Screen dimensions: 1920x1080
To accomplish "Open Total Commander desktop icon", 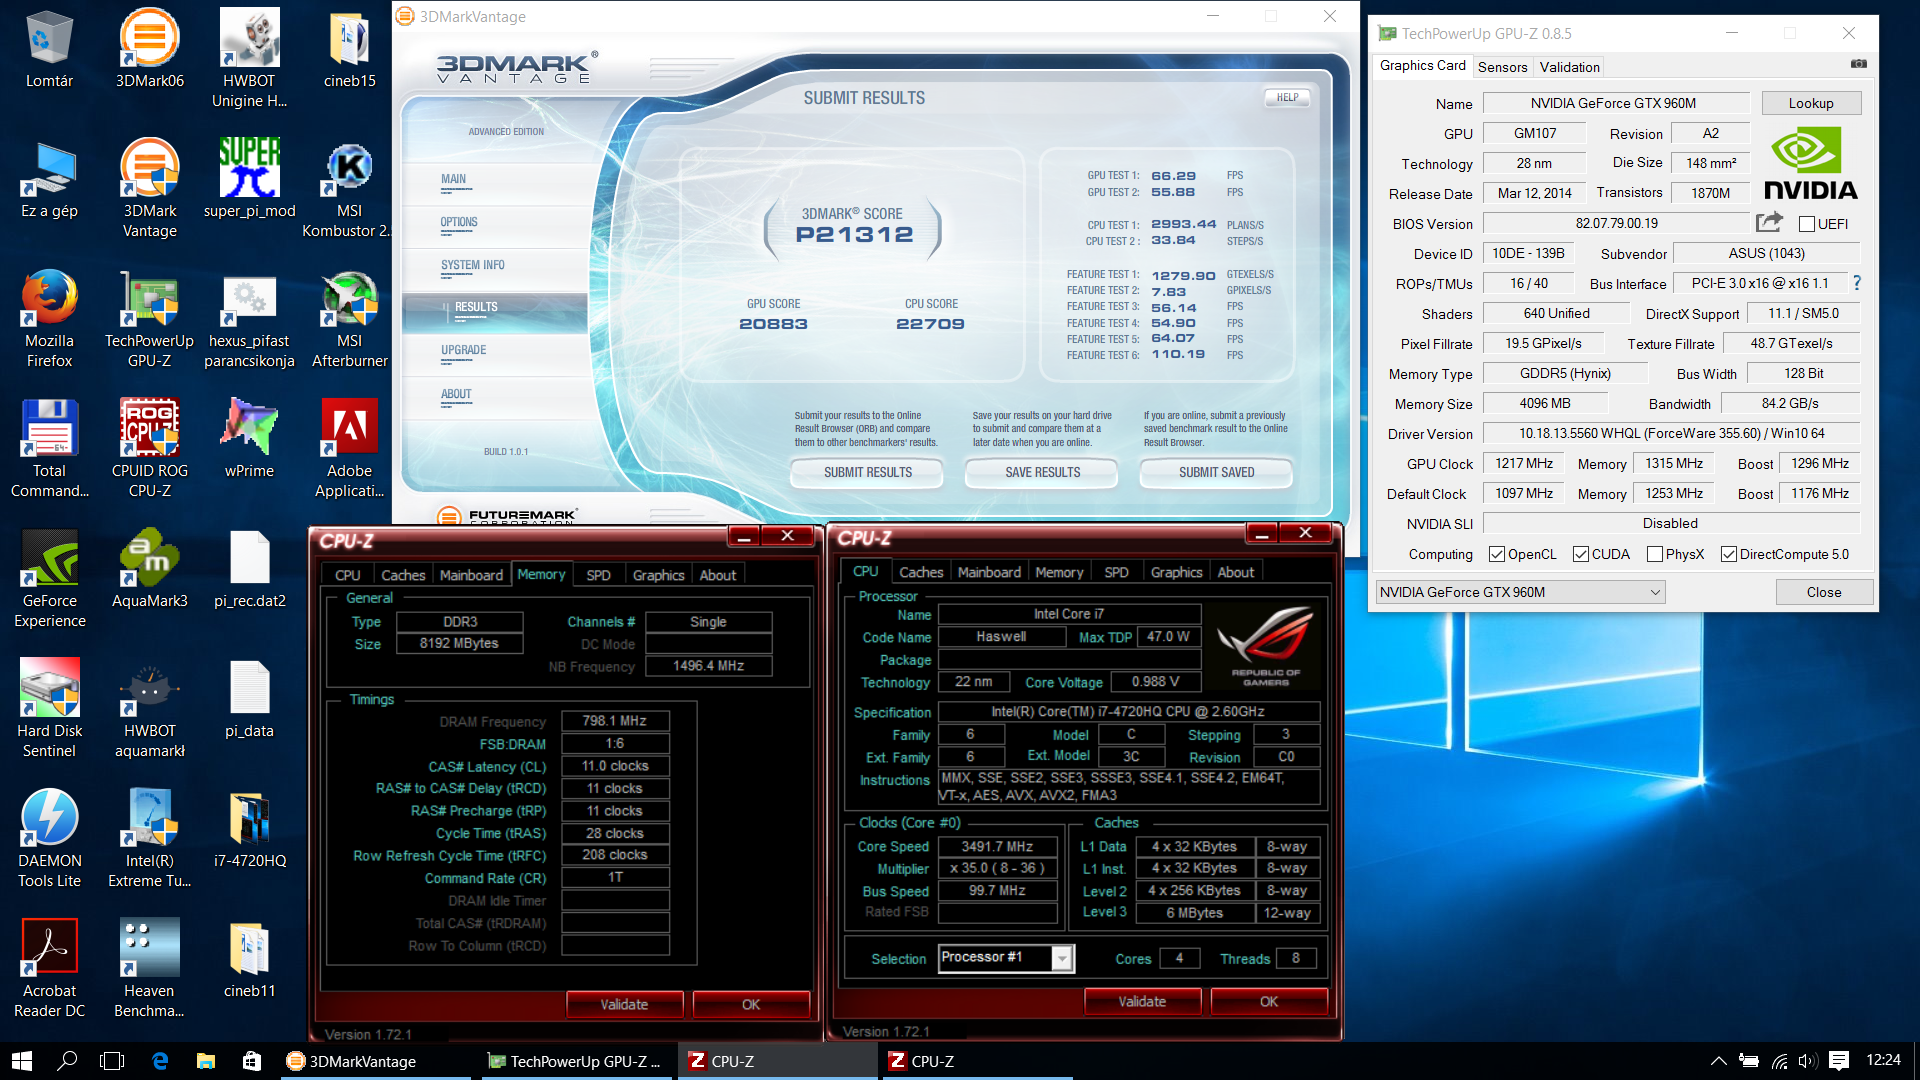I will pyautogui.click(x=49, y=448).
